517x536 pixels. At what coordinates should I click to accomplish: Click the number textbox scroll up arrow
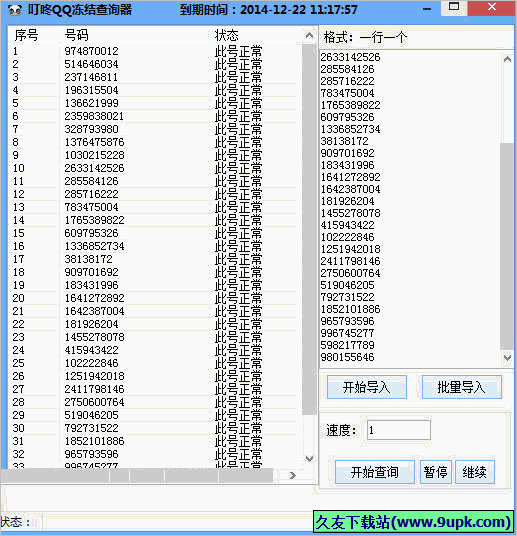507,59
